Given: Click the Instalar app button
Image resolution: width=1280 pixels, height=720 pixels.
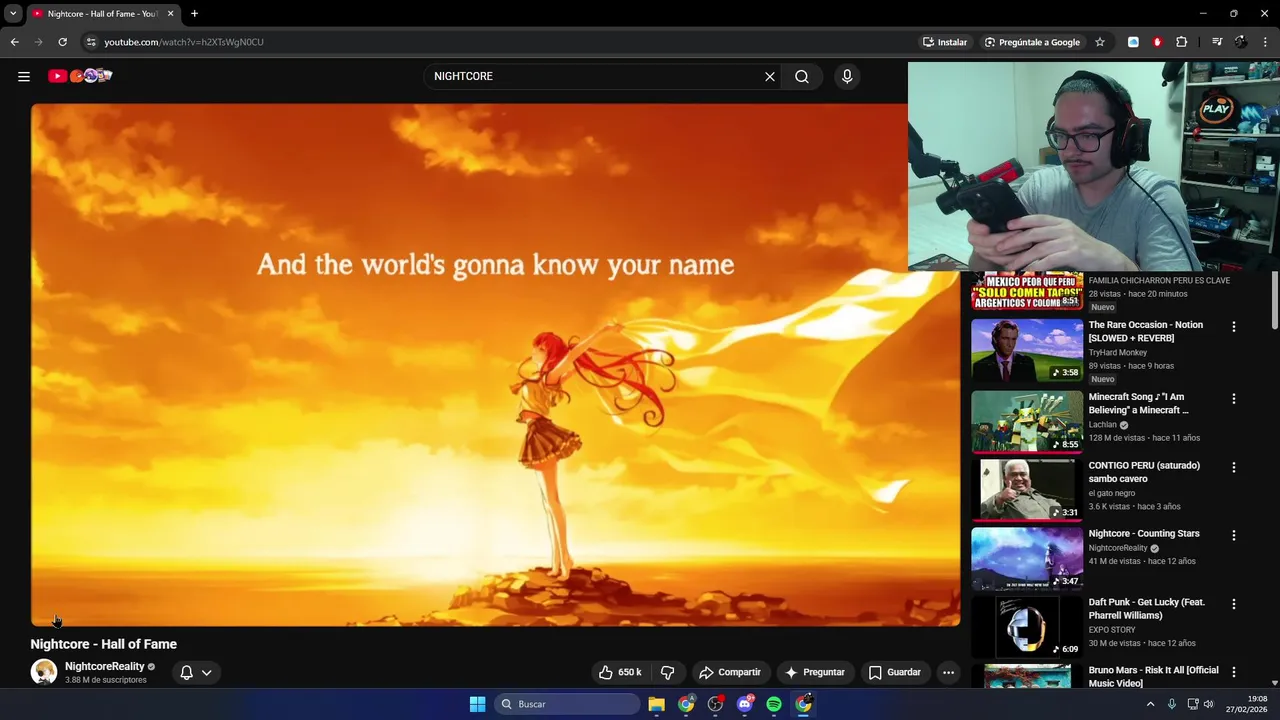Looking at the screenshot, I should (945, 42).
